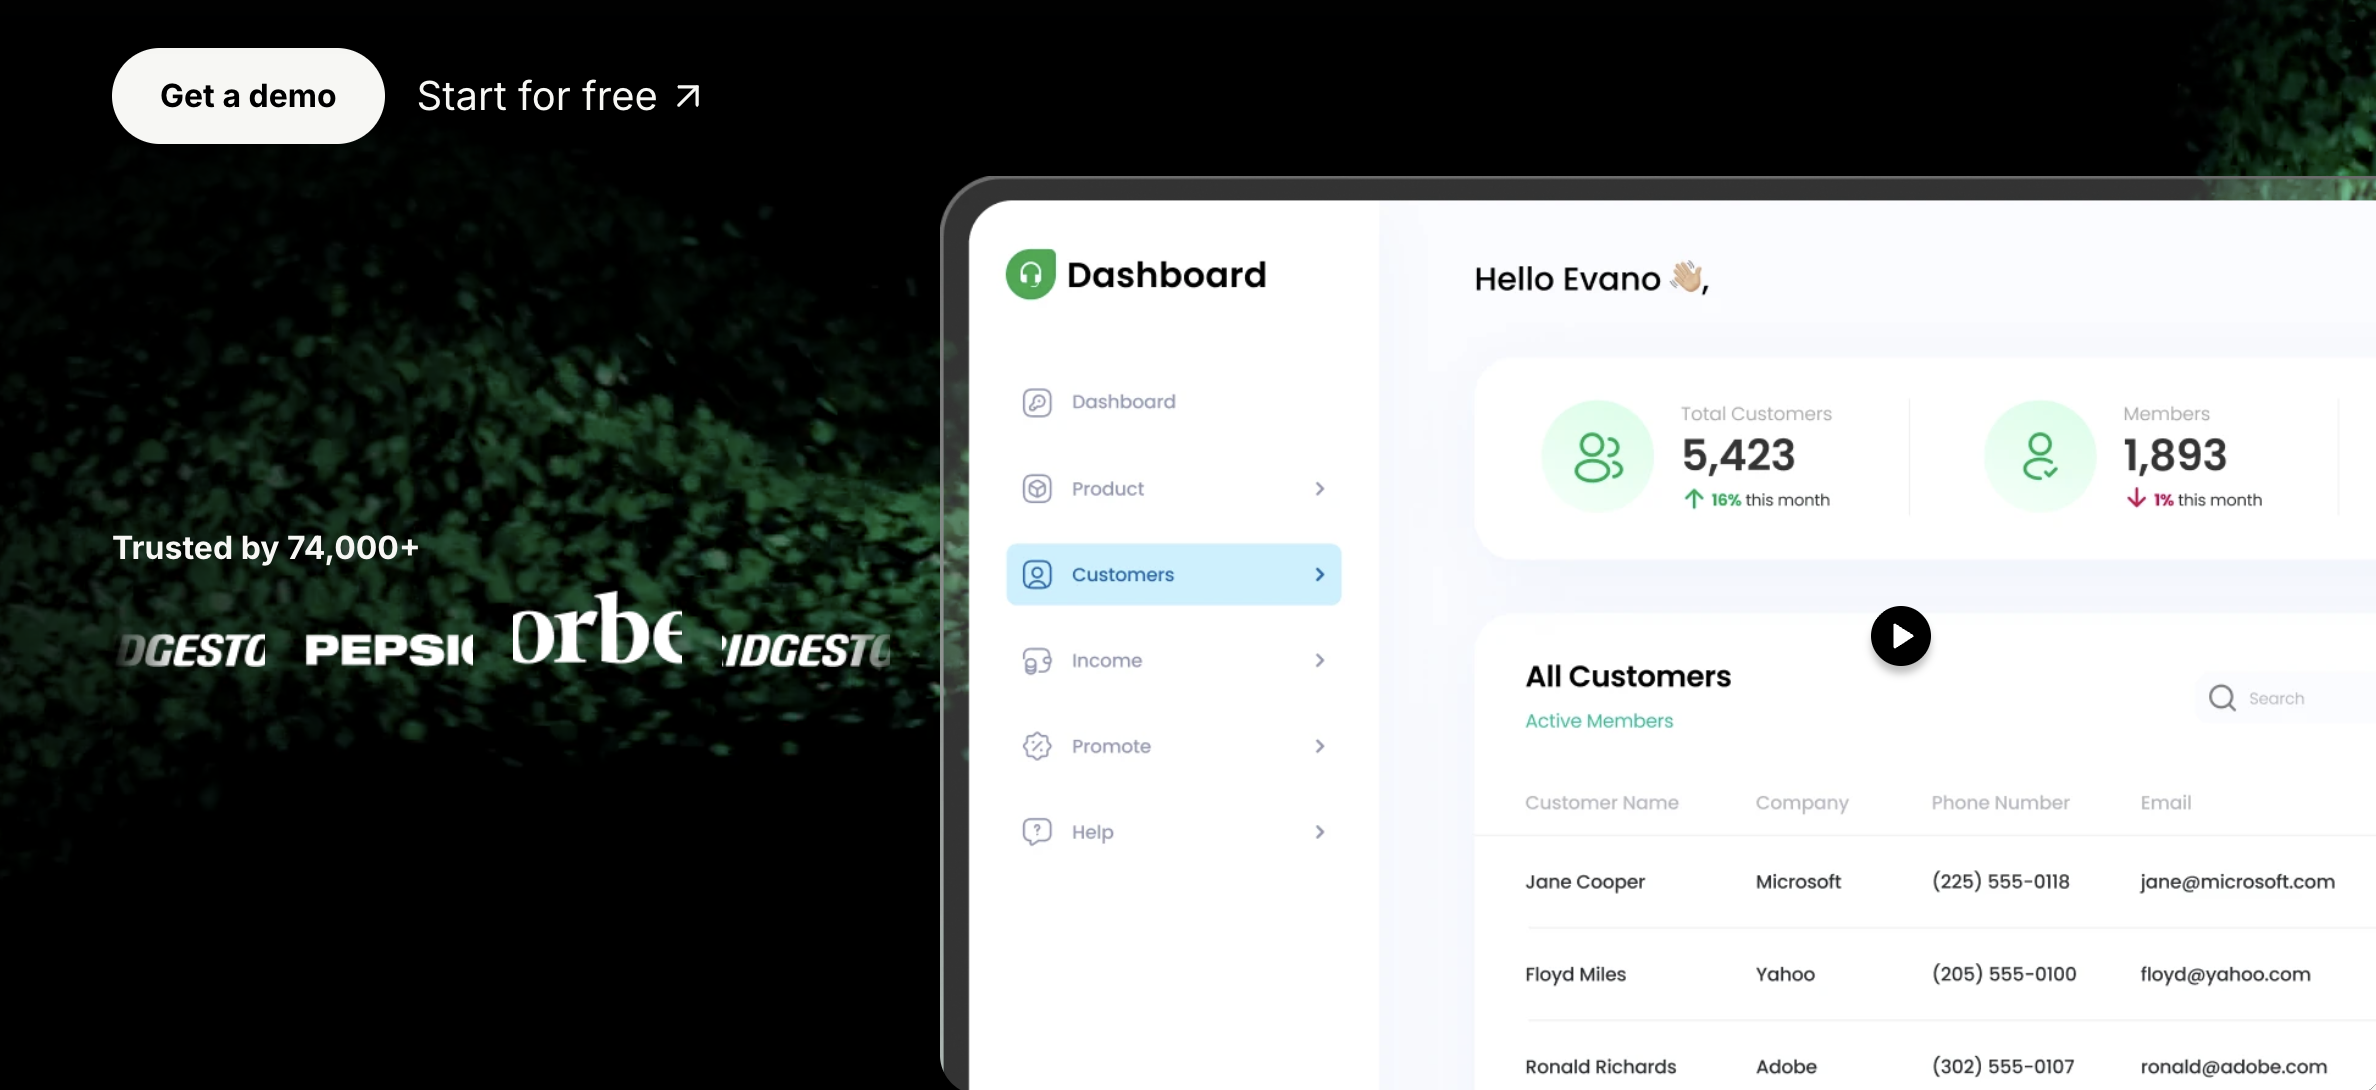Click the Yahoo company cell
Viewport: 2376px width, 1090px height.
pos(1785,974)
